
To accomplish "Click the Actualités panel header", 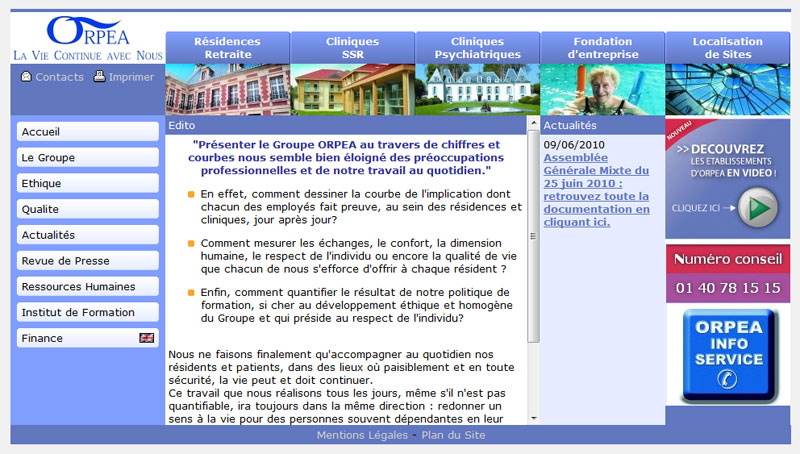I will (x=603, y=125).
